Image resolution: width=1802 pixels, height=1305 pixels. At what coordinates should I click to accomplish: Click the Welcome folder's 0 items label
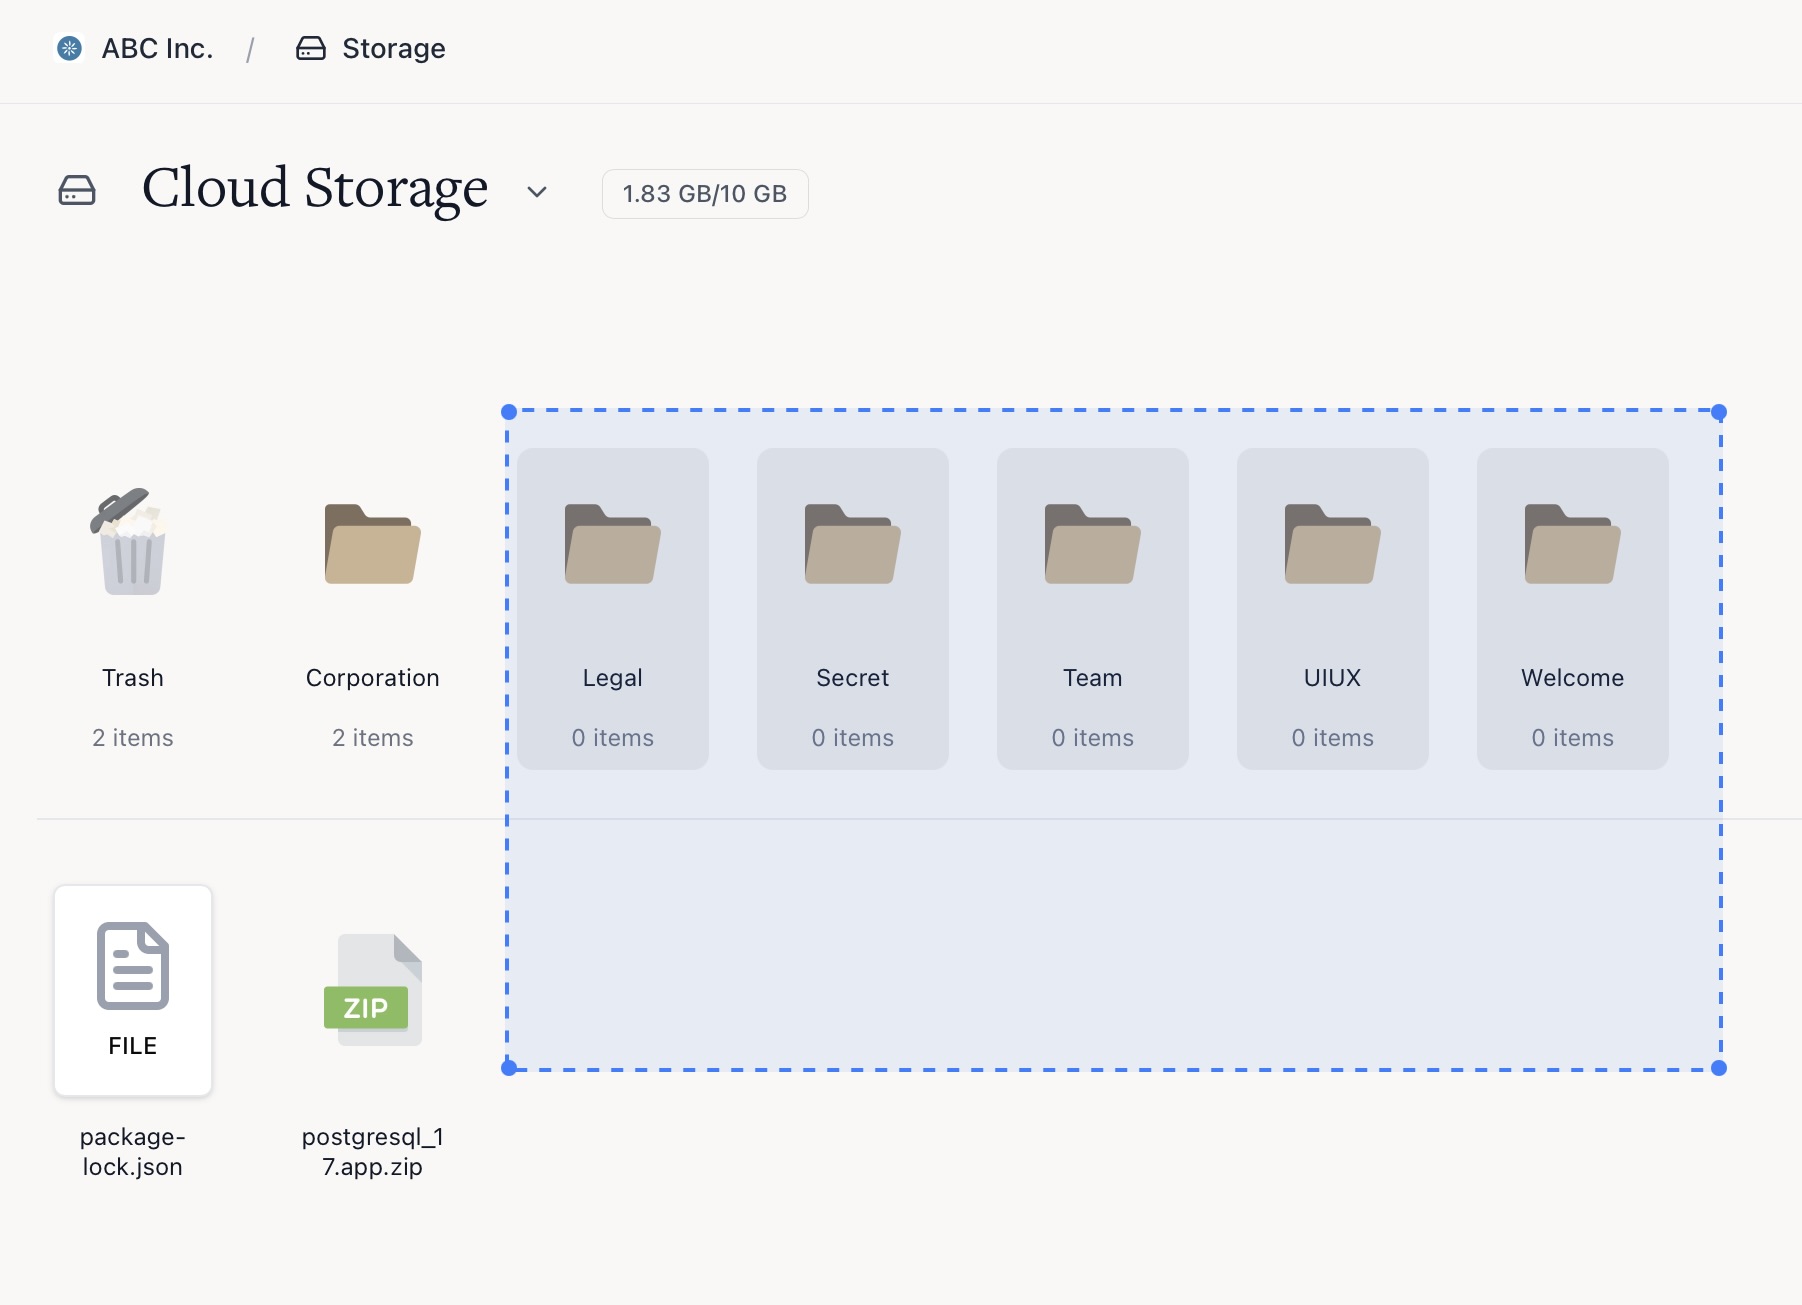(x=1572, y=737)
